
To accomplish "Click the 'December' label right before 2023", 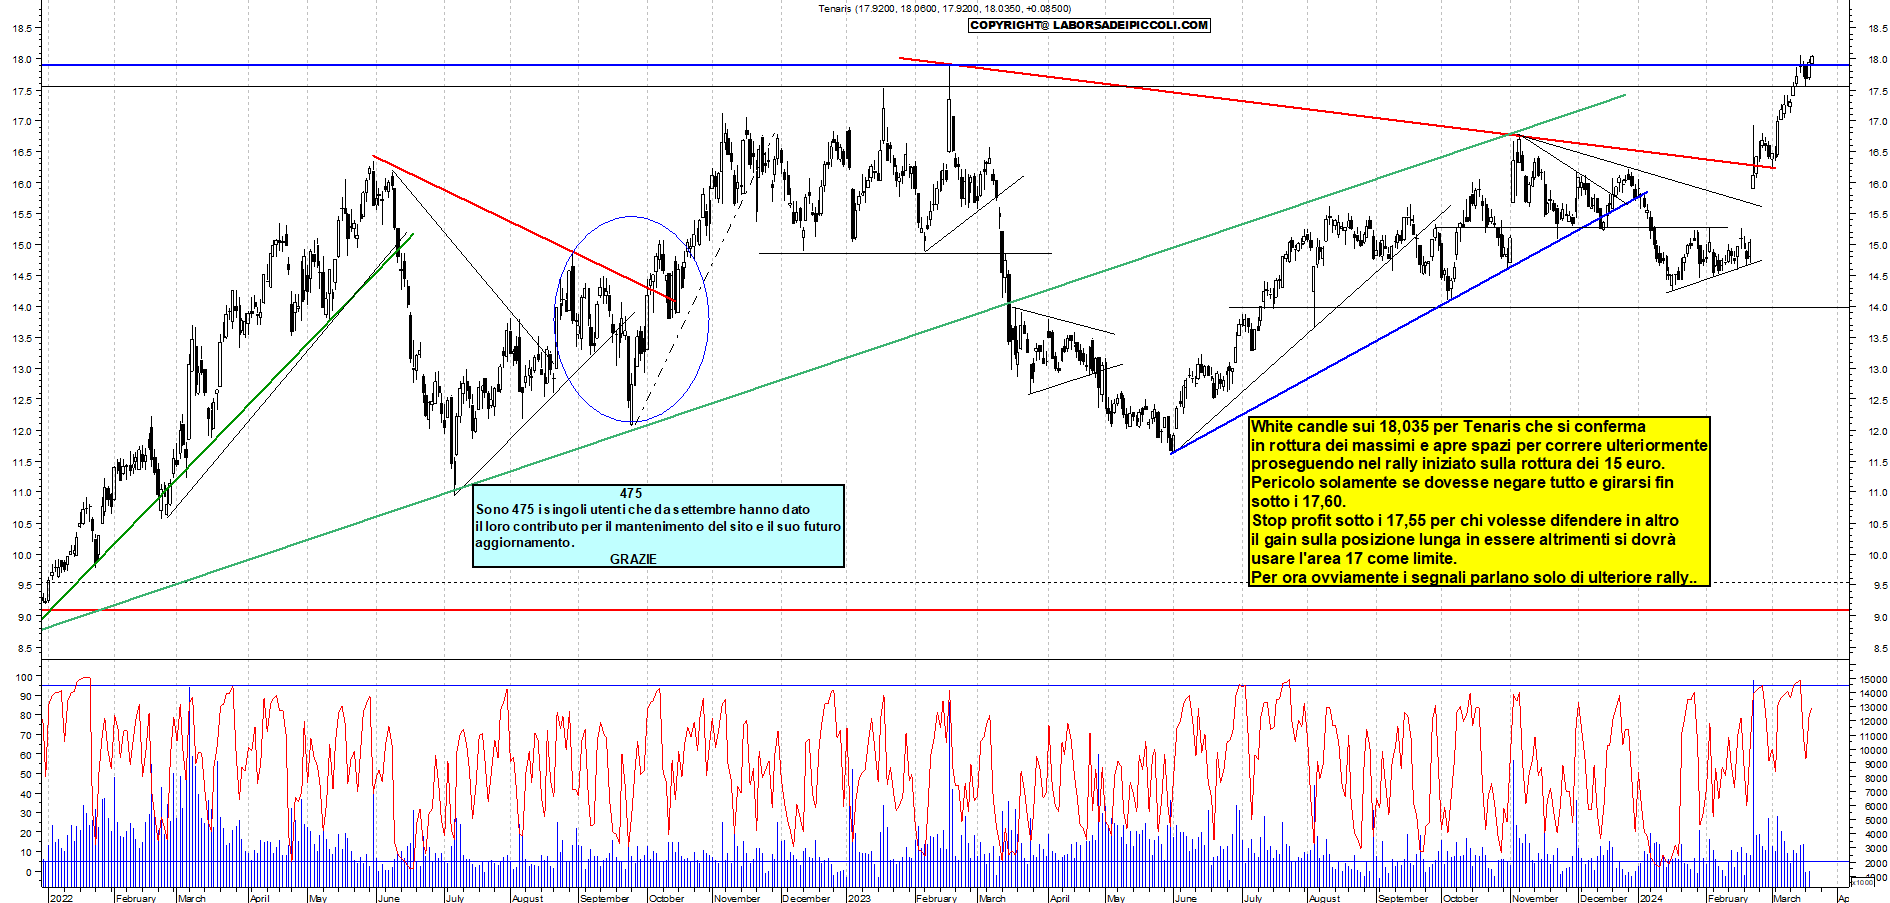I will coord(806,898).
